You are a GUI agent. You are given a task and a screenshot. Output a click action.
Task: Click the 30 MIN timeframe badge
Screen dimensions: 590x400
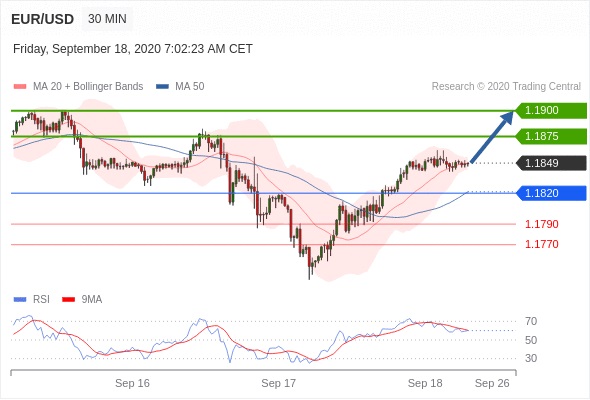[107, 19]
